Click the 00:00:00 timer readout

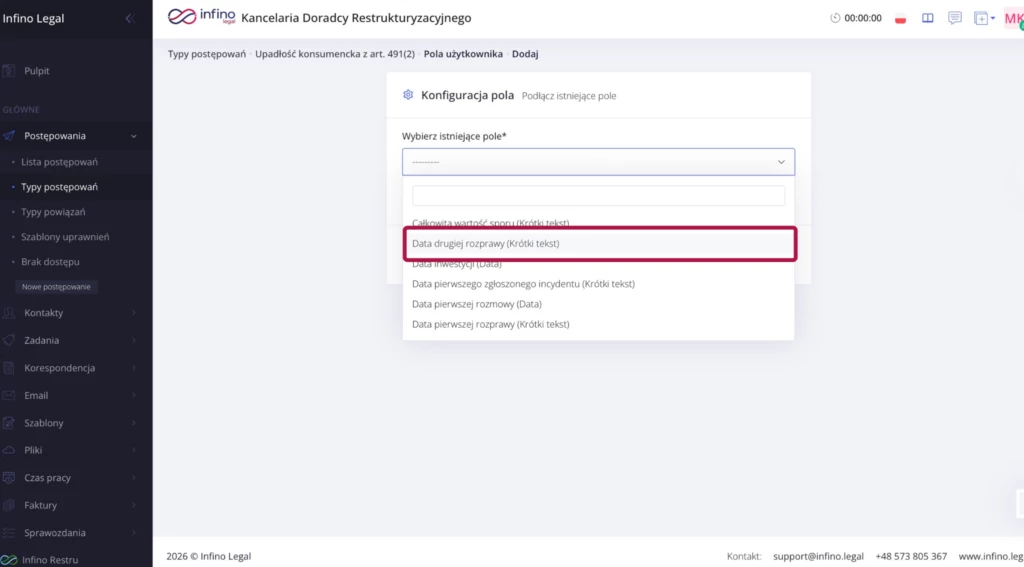click(x=863, y=18)
